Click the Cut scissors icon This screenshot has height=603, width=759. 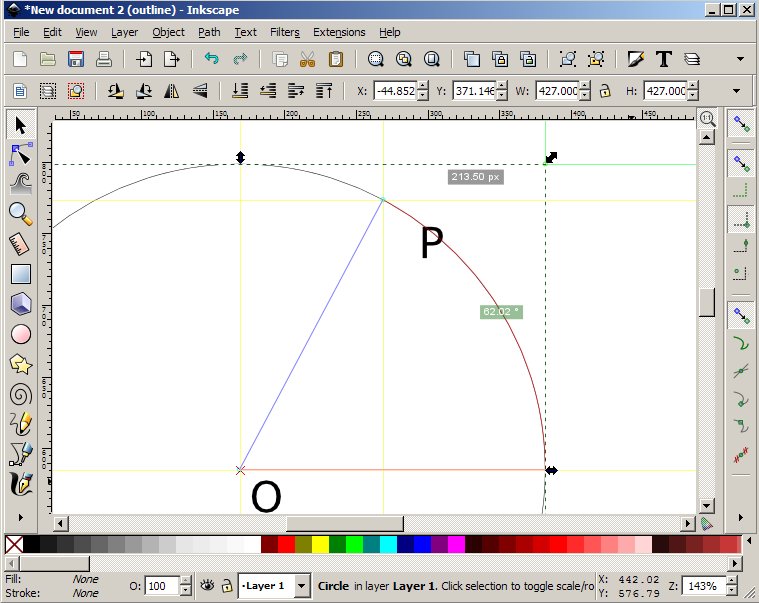click(307, 60)
